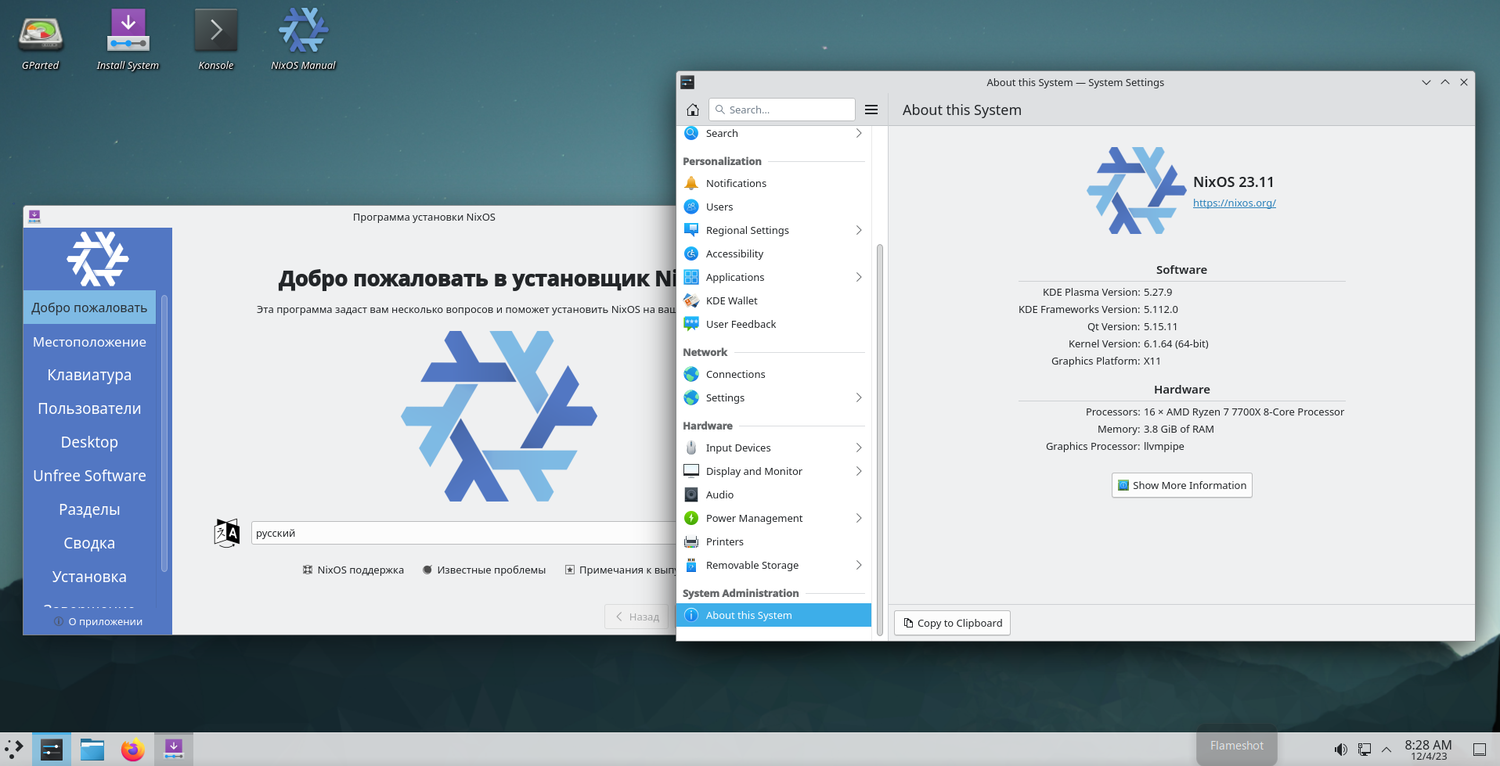This screenshot has height=766, width=1500.
Task: Click the installer Назад button
Action: click(636, 617)
